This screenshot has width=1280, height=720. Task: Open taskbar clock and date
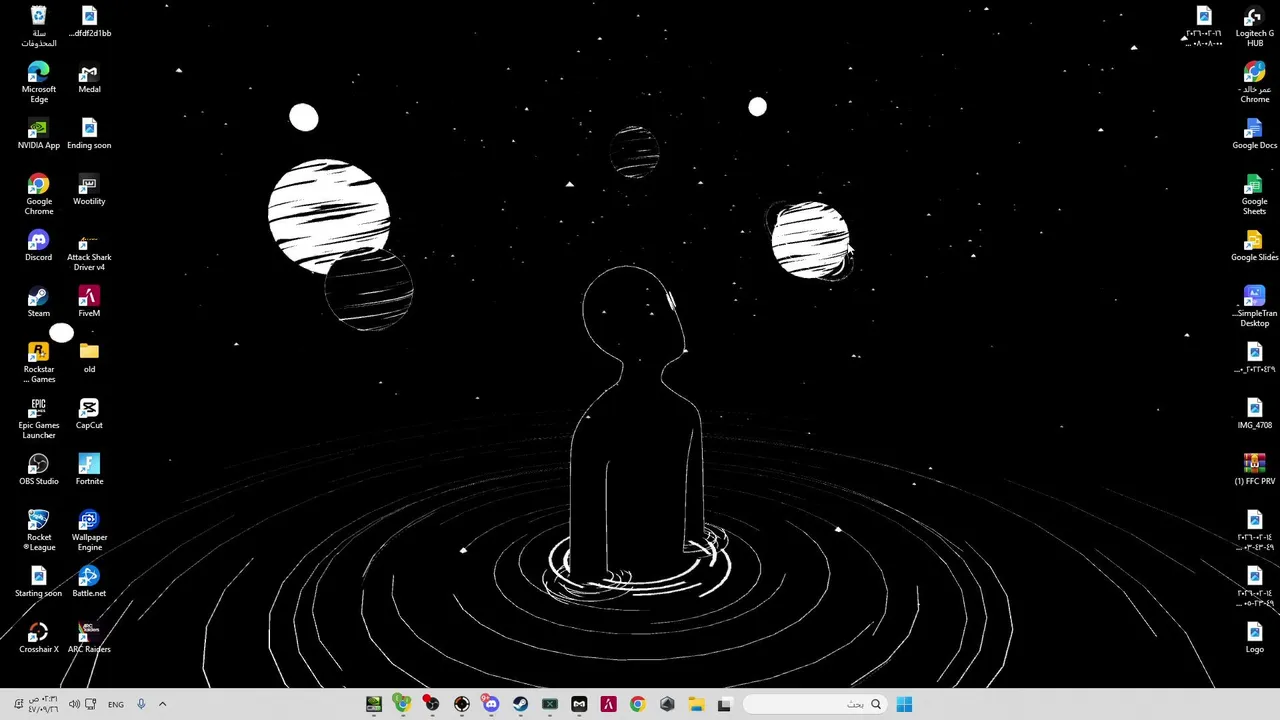(43, 705)
